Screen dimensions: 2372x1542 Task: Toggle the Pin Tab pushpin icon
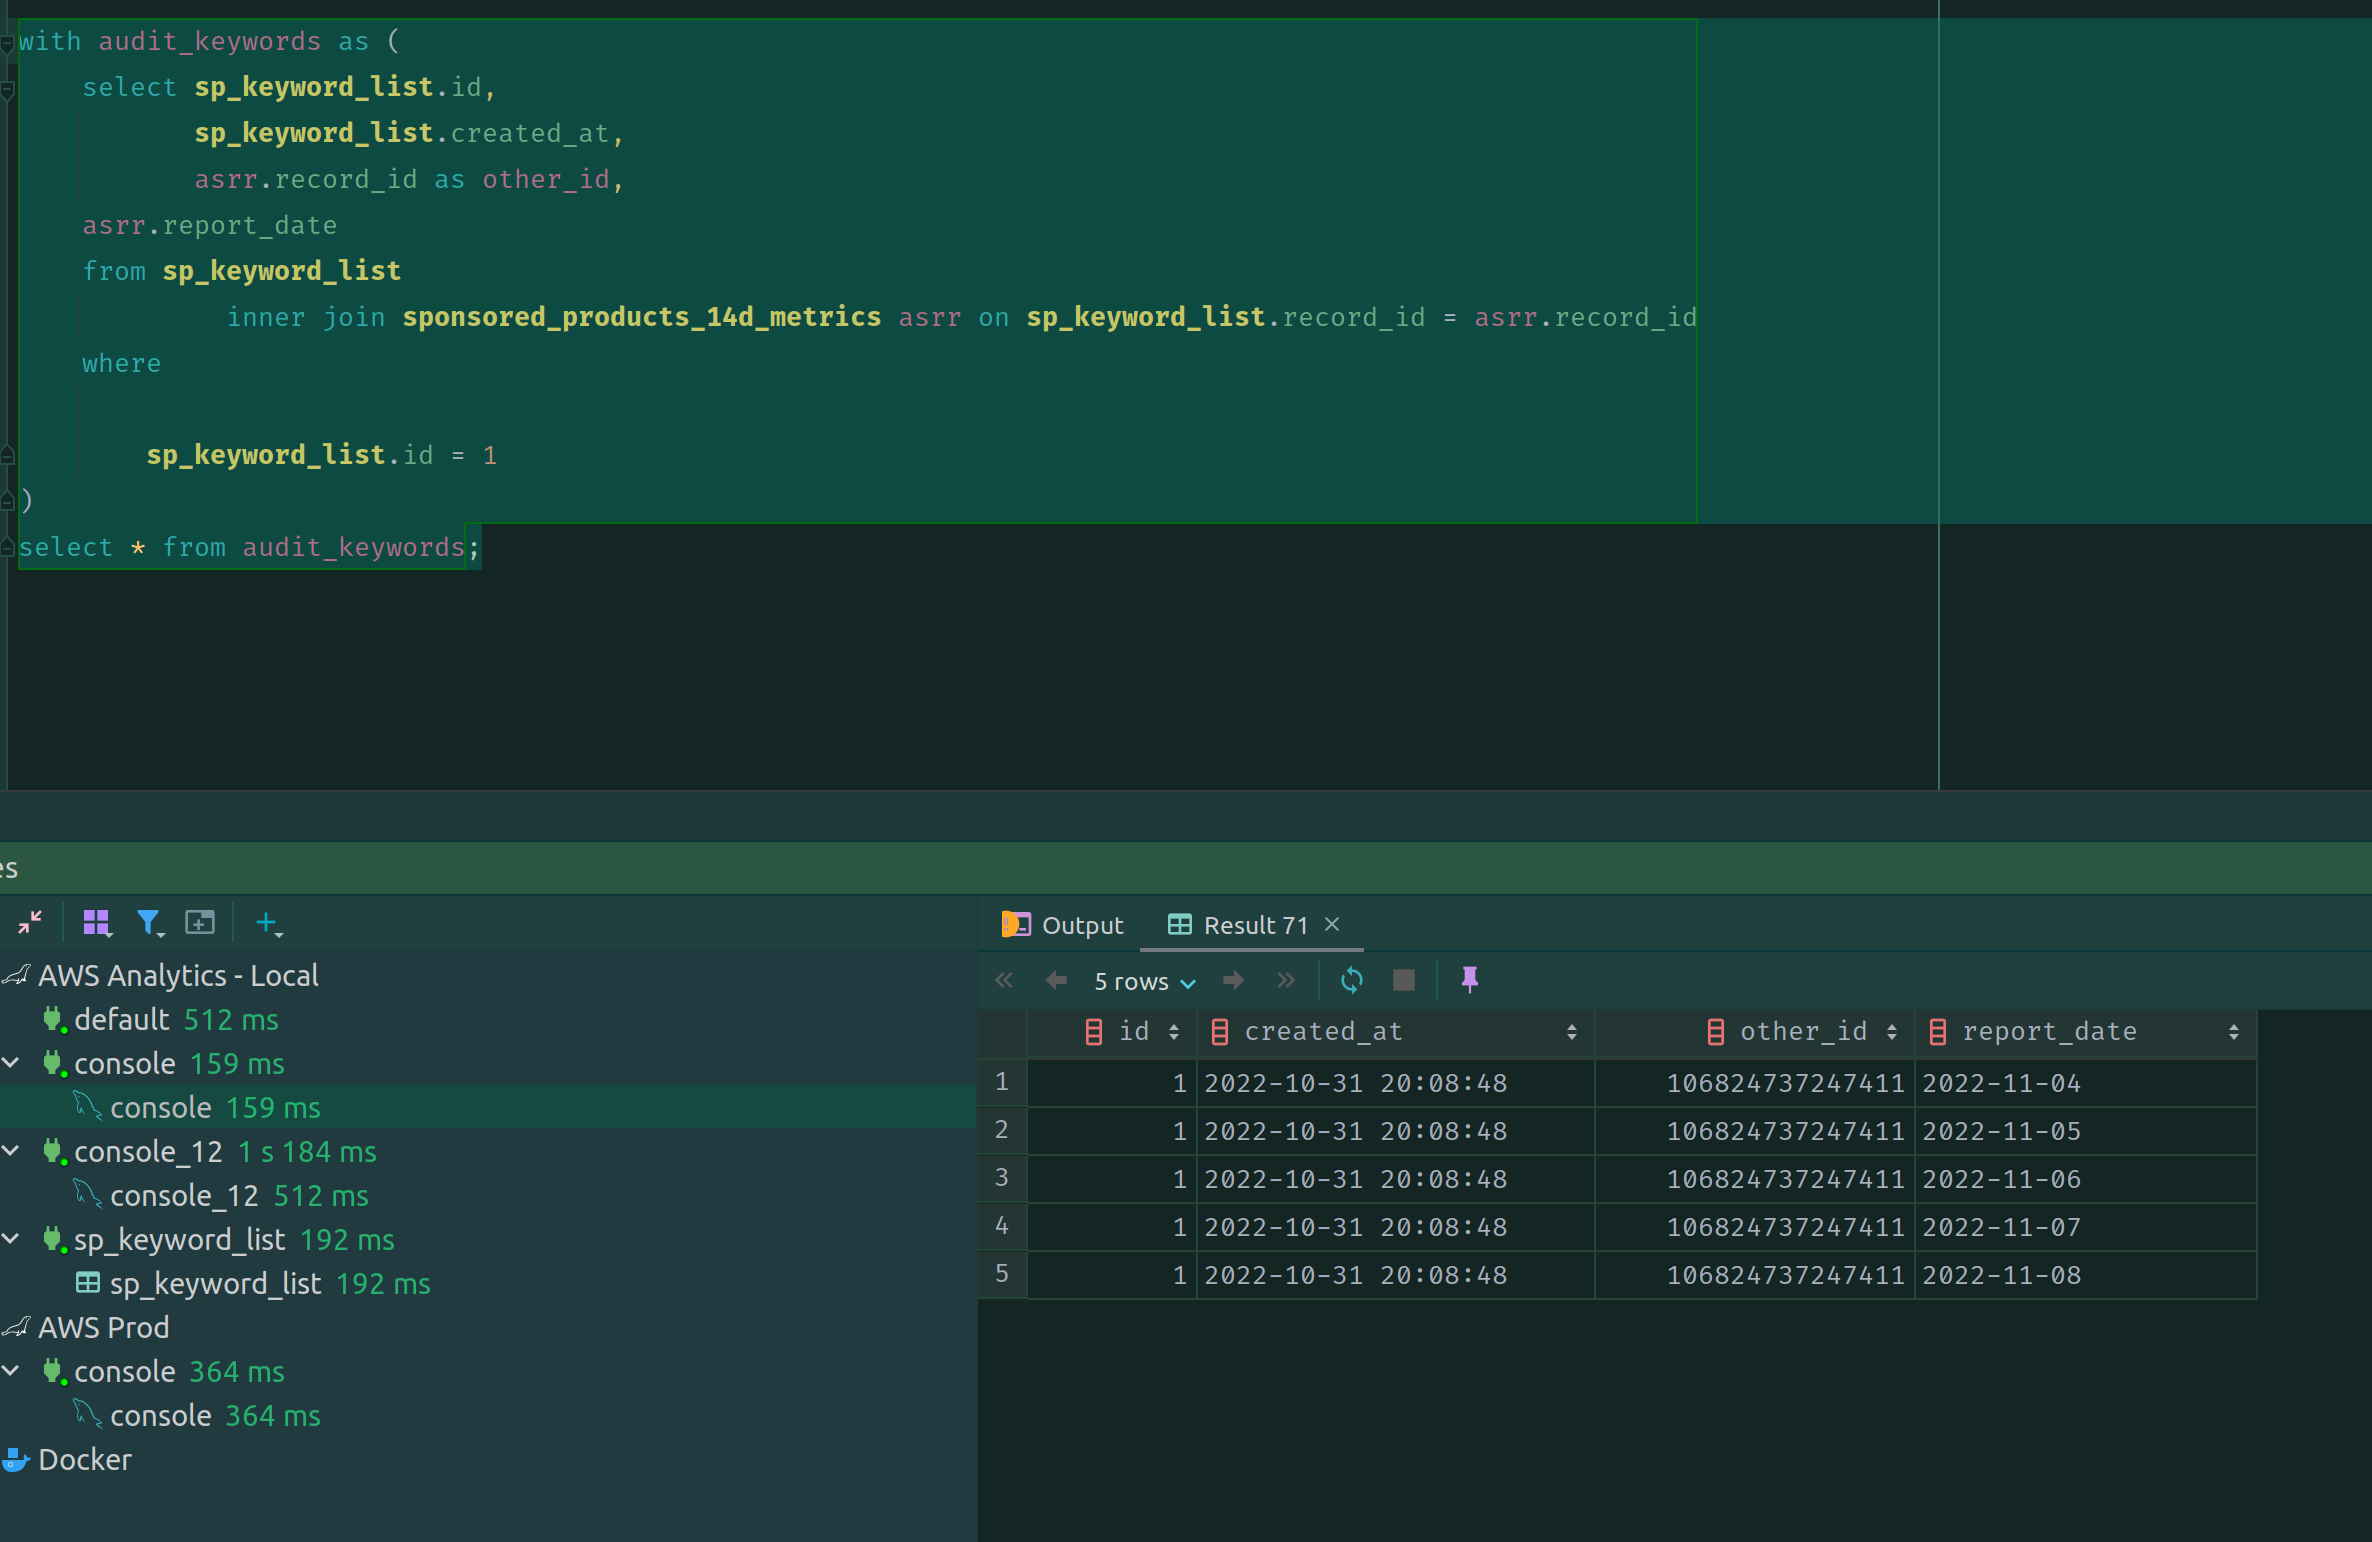point(1469,980)
